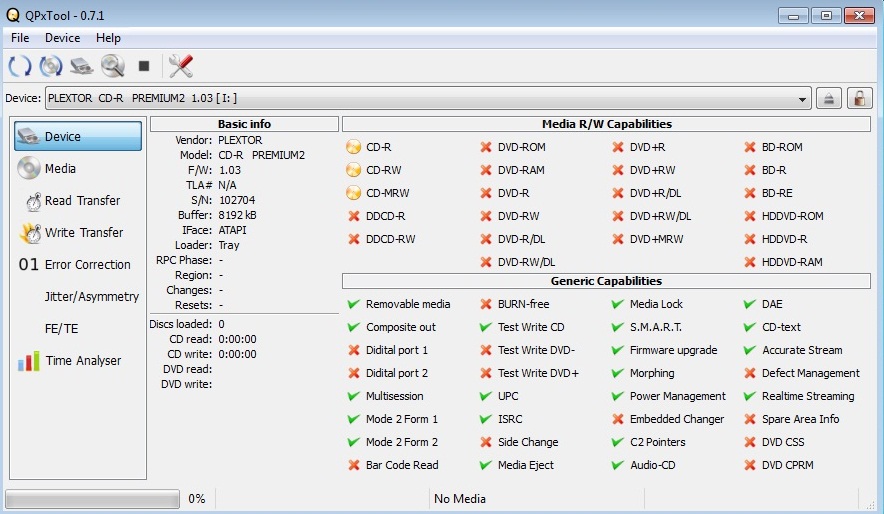The image size is (884, 514).
Task: Open the Media sidebar page
Action: (78, 169)
